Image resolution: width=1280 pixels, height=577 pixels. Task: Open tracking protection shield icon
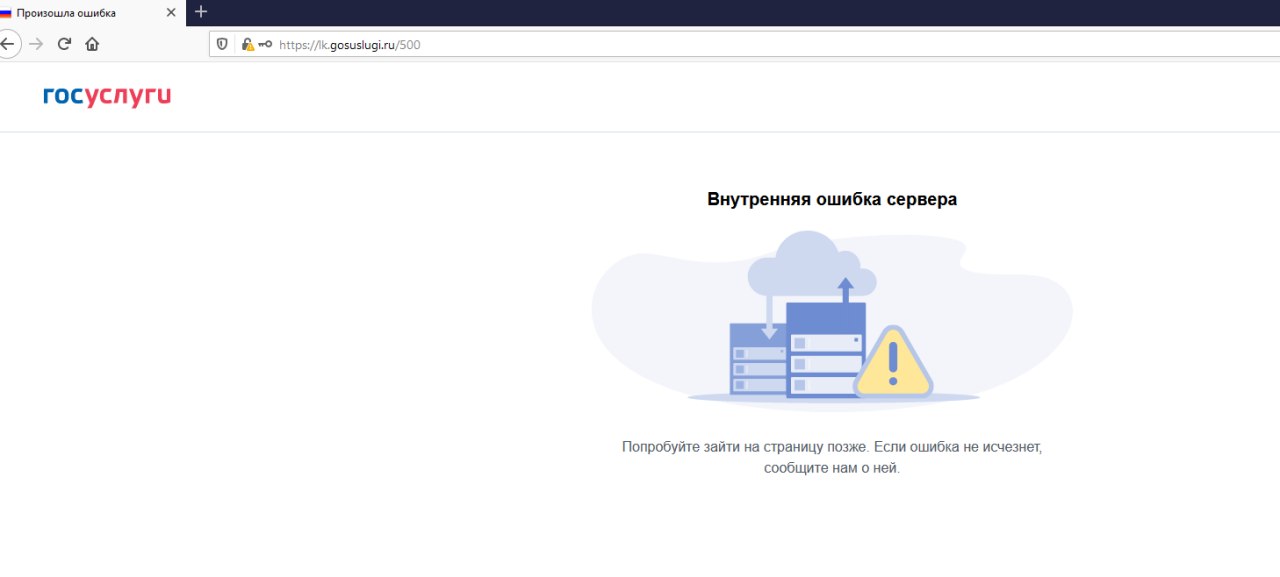click(223, 44)
